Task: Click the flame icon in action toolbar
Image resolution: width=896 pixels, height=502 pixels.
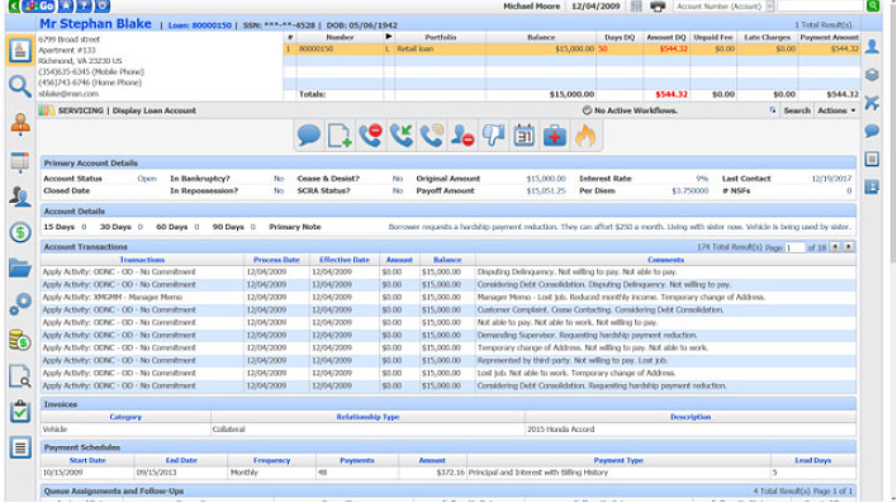Action: point(586,135)
